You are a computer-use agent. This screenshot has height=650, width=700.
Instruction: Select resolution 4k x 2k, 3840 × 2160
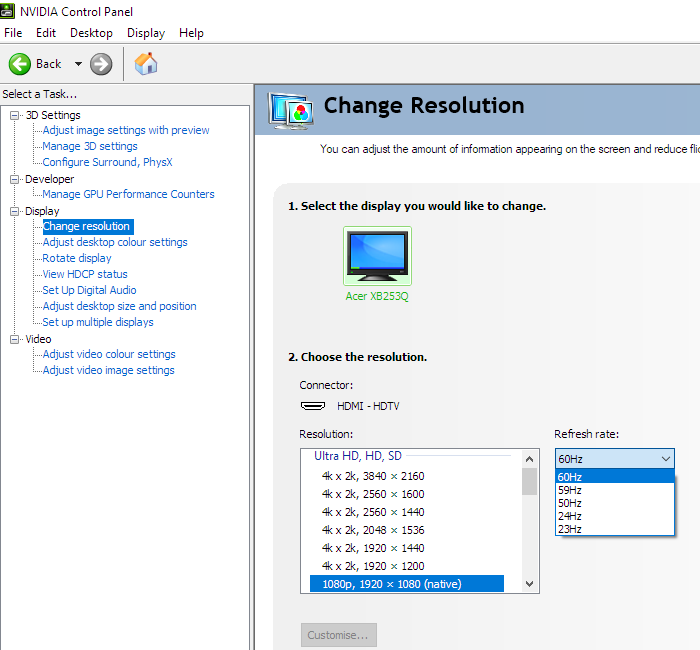(373, 476)
